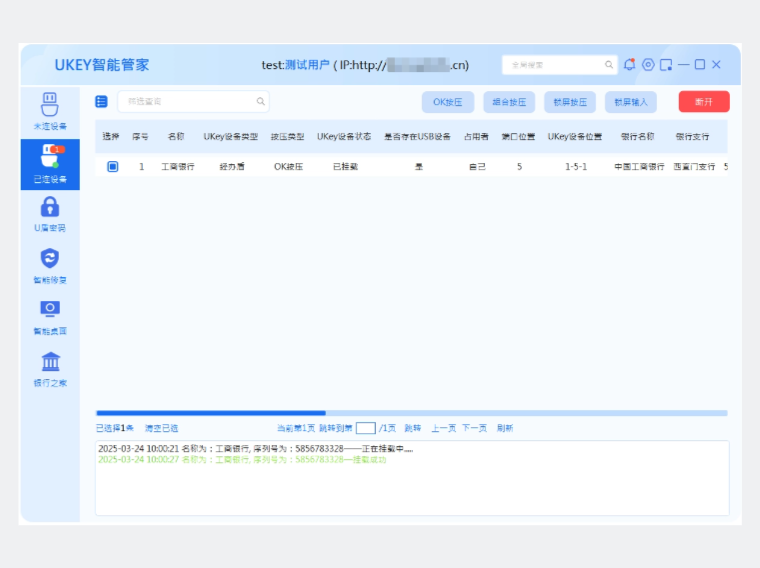Go to 下一页 in pagination
Image resolution: width=760 pixels, height=568 pixels.
click(474, 428)
